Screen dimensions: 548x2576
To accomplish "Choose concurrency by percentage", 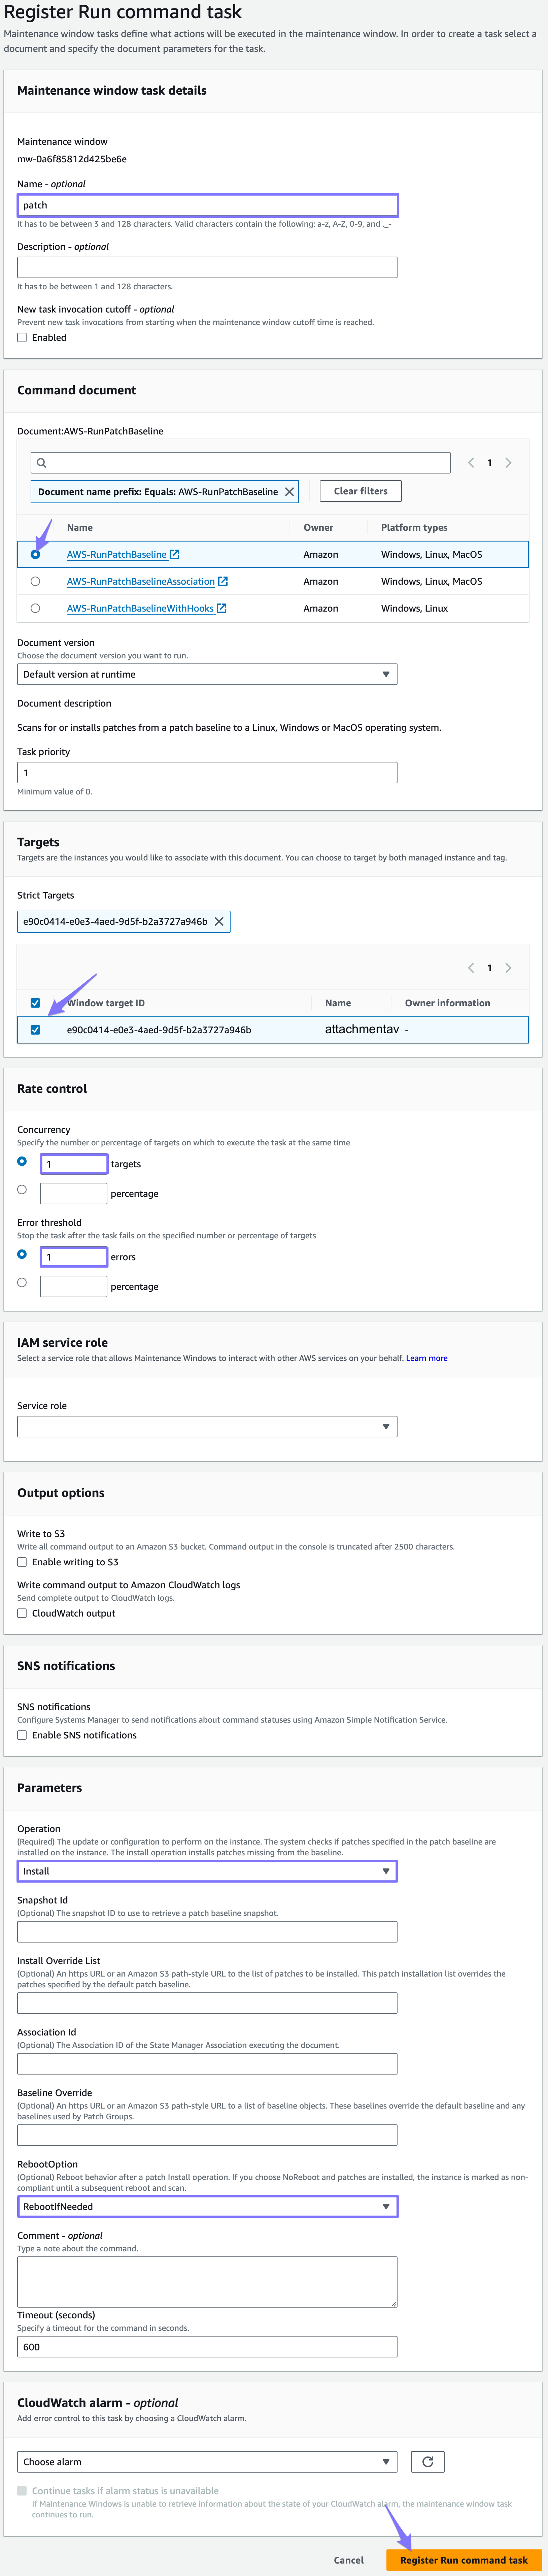I will point(22,1190).
